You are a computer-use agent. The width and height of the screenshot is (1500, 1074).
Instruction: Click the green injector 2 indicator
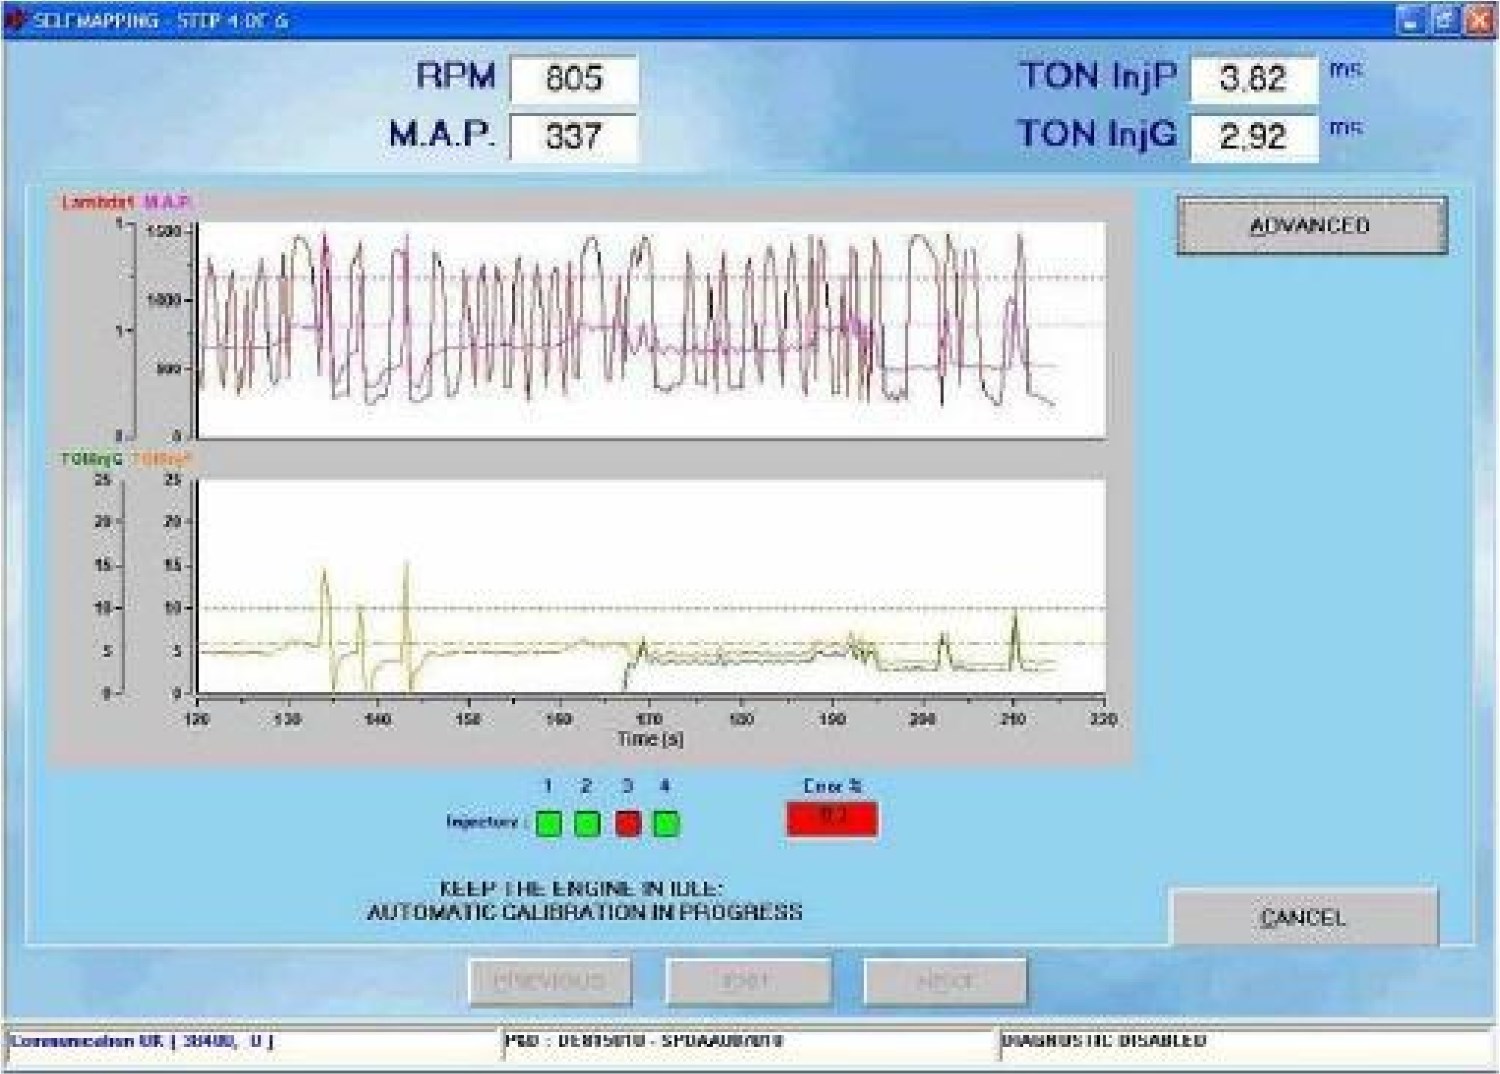pos(587,824)
